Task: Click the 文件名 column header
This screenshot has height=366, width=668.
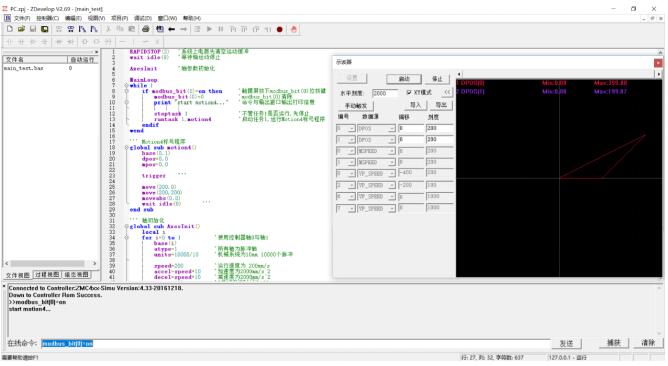Action: pos(35,60)
